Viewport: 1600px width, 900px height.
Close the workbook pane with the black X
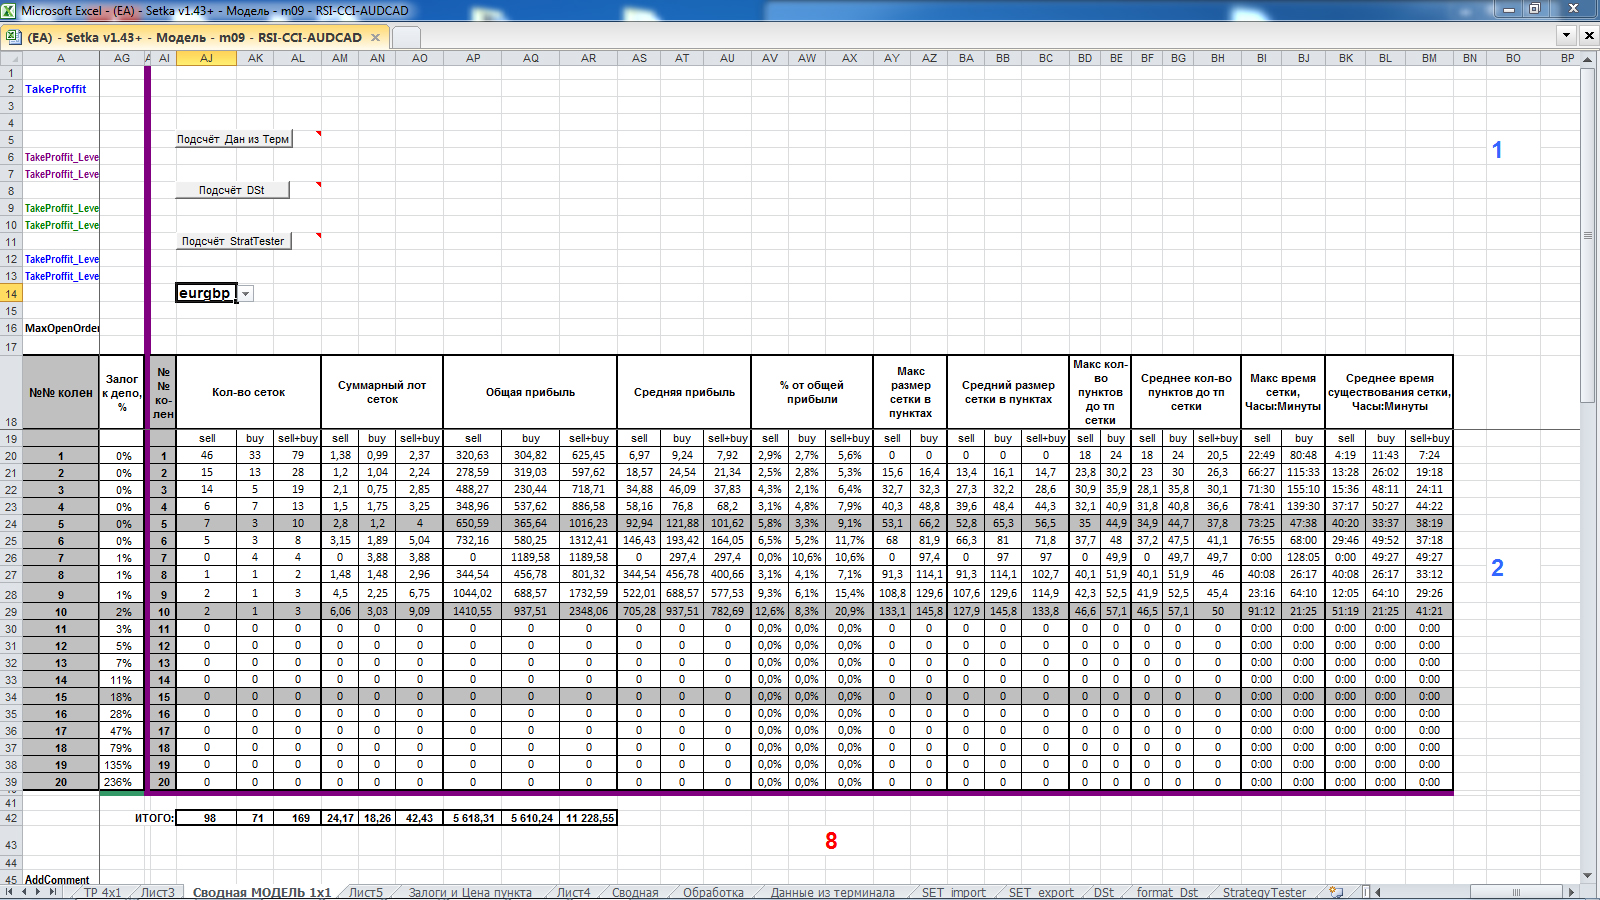[x=1589, y=35]
